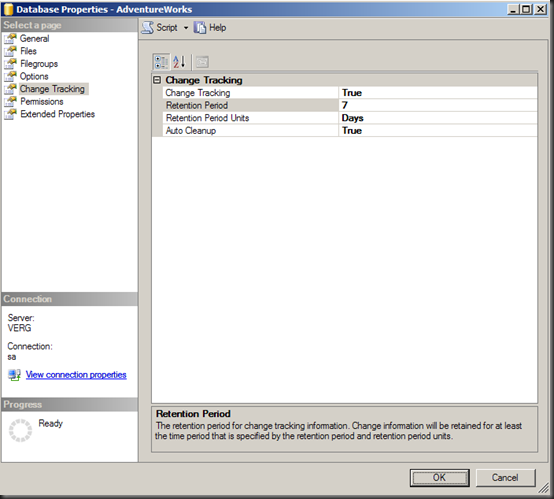554x499 pixels.
Task: Click the Filegroups page icon
Action: point(10,64)
